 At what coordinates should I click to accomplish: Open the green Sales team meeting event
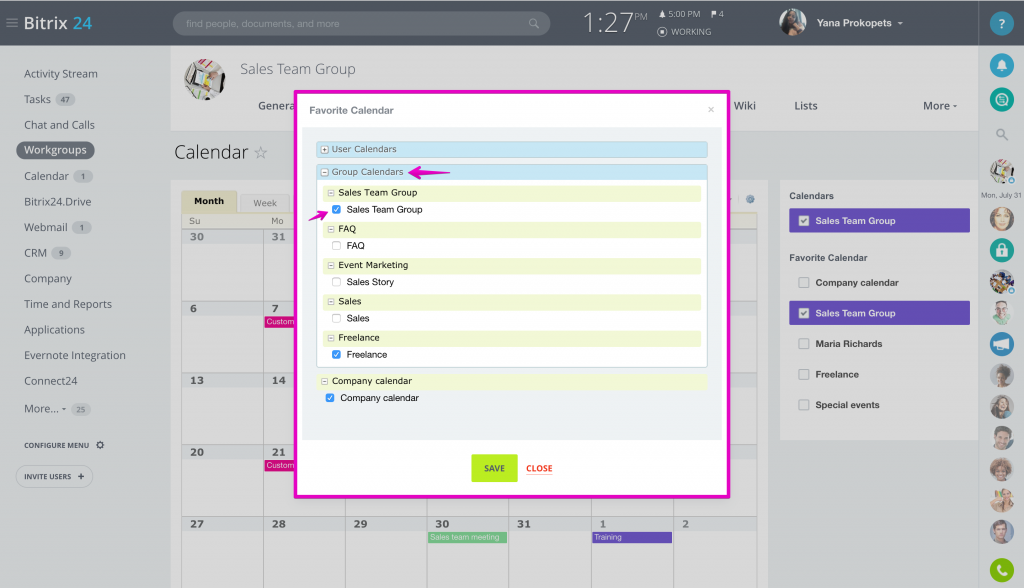[x=468, y=537]
